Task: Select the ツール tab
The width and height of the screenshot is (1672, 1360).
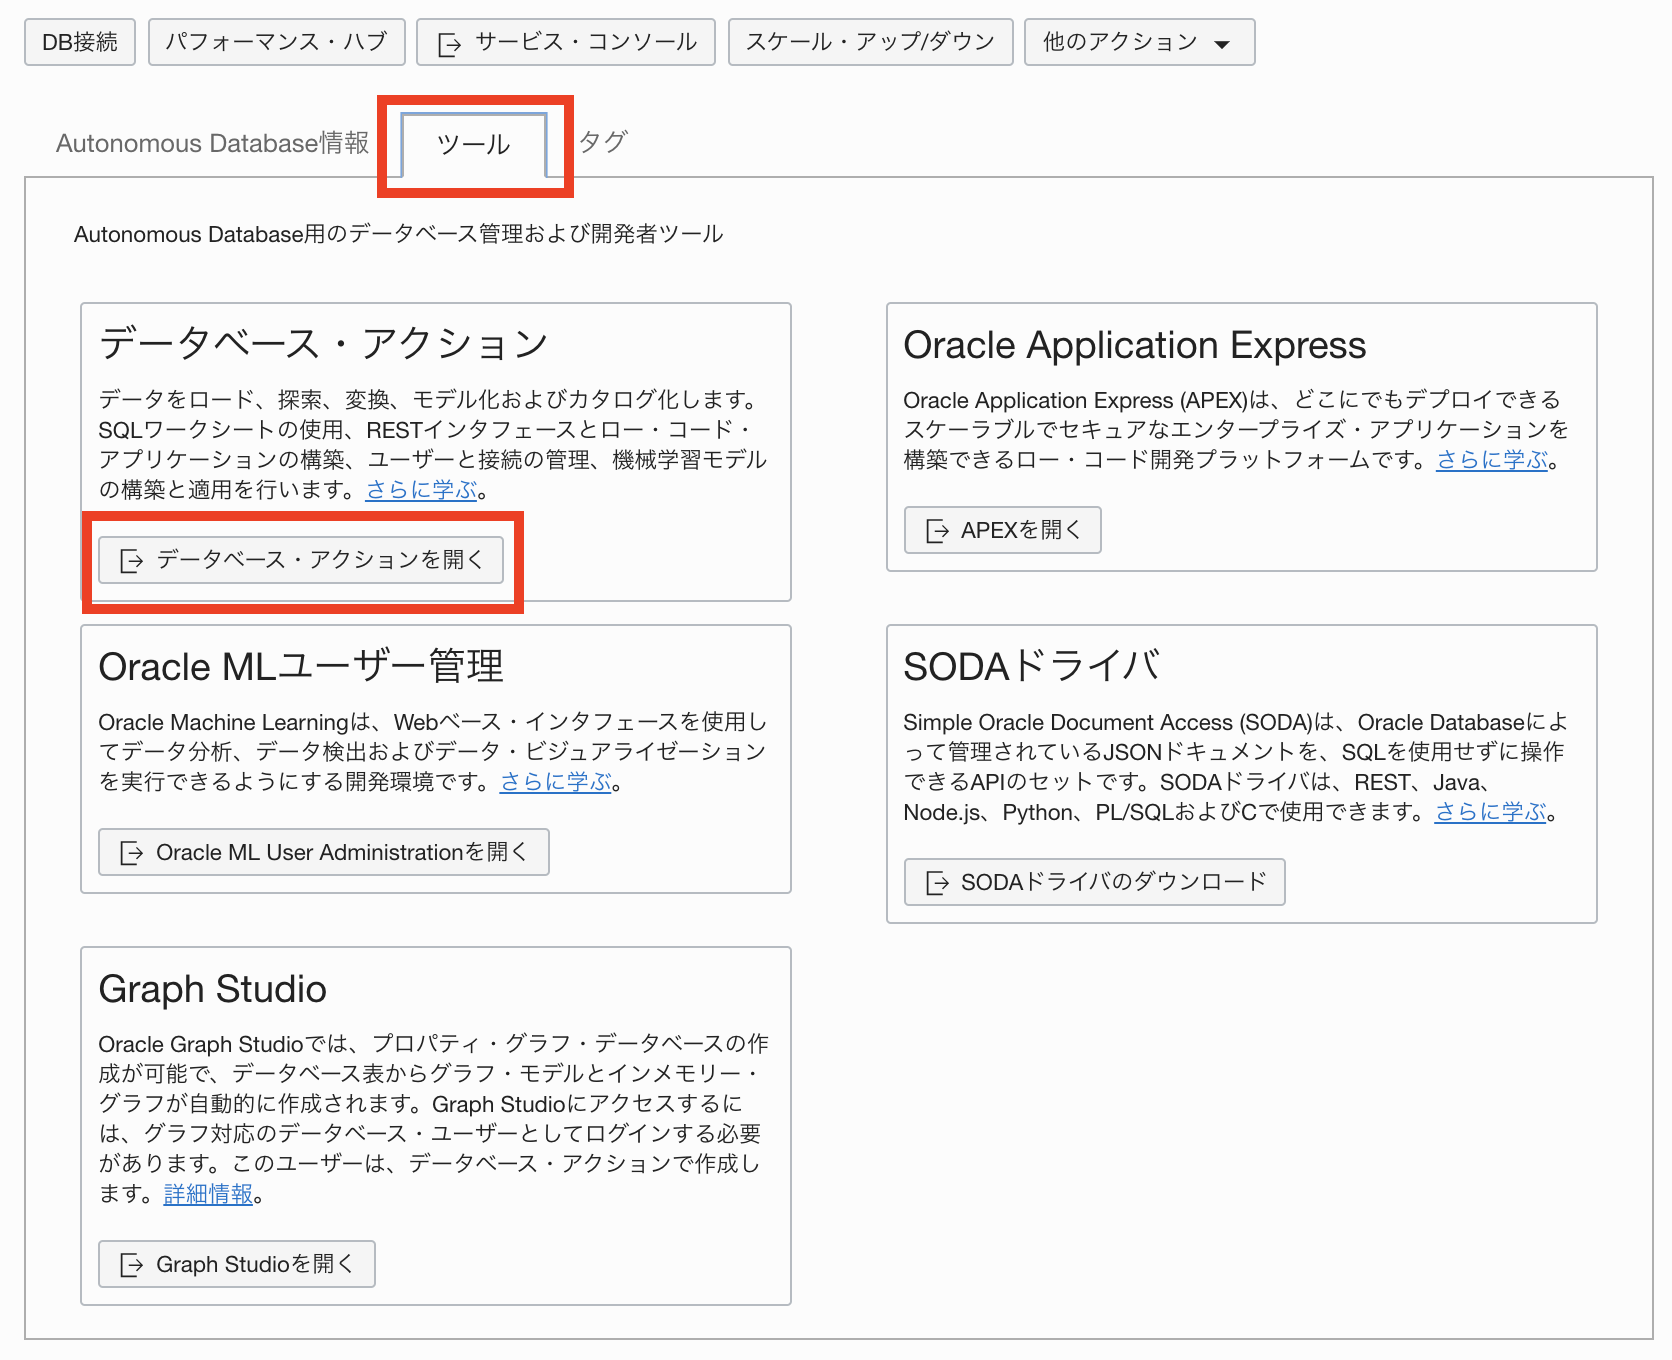Action: (x=474, y=145)
